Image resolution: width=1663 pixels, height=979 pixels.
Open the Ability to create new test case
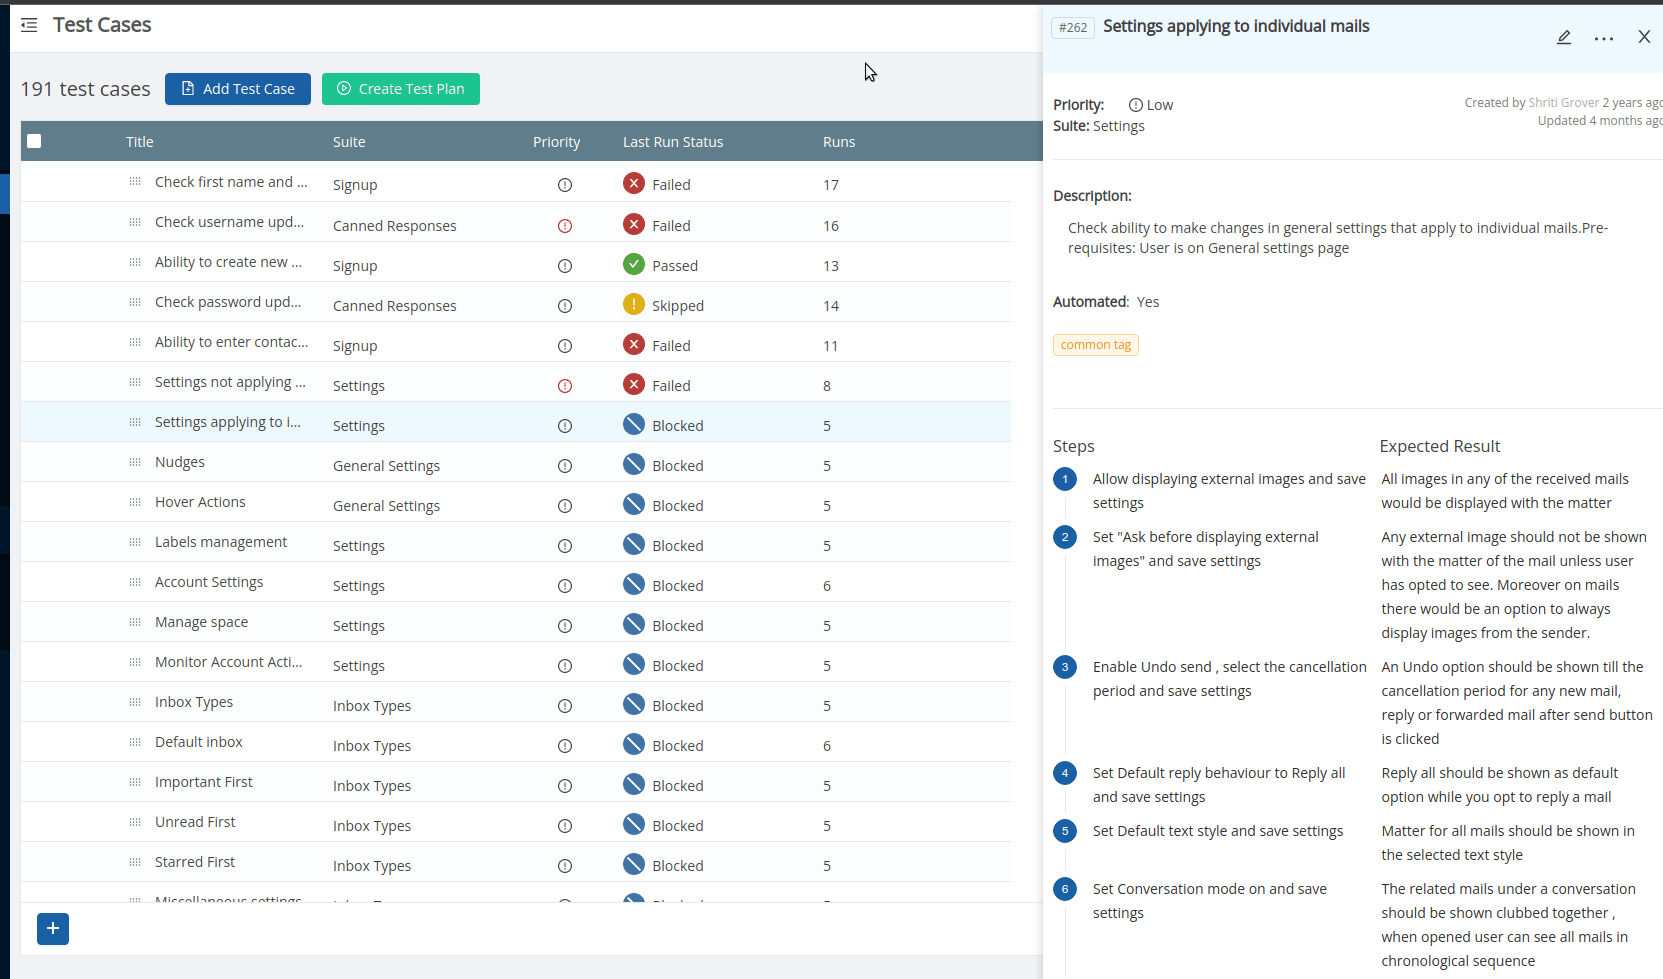[228, 262]
